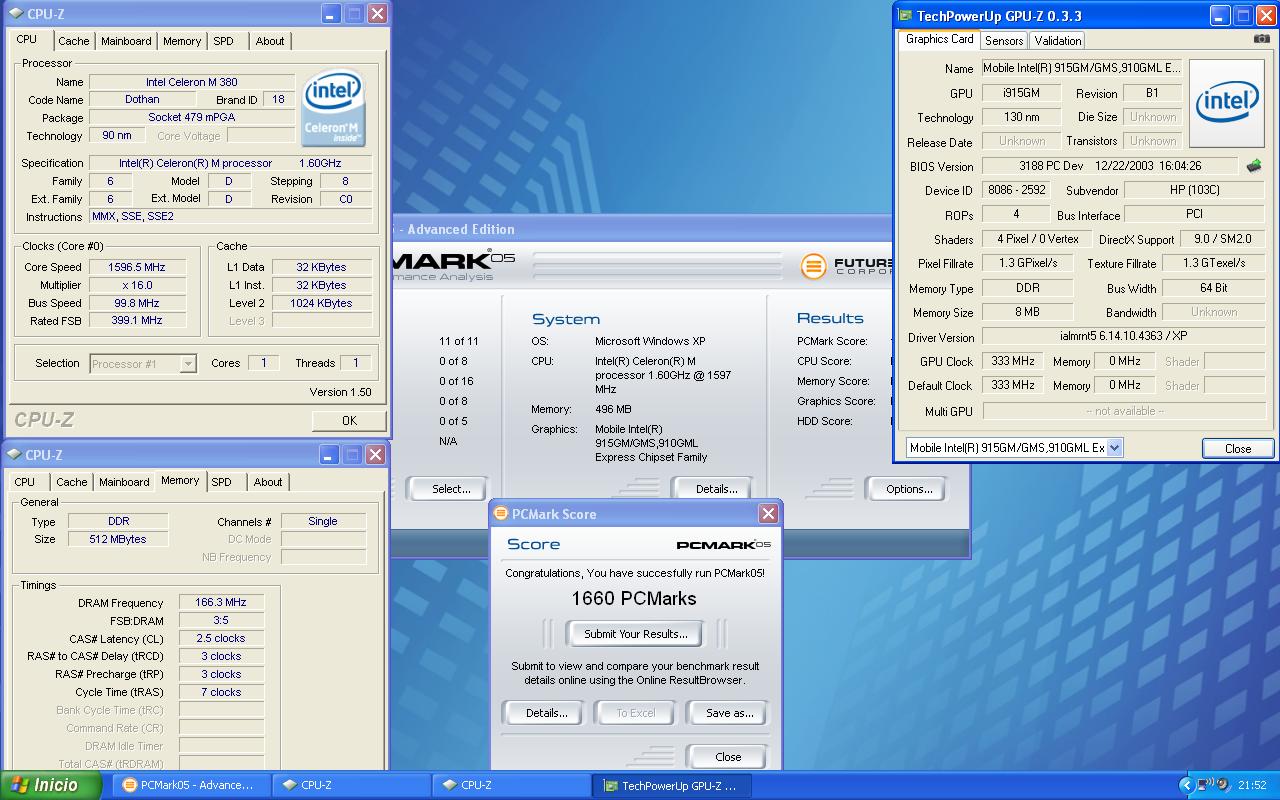Open Cache tab in top CPU-Z window
The image size is (1280, 800).
(x=74, y=41)
